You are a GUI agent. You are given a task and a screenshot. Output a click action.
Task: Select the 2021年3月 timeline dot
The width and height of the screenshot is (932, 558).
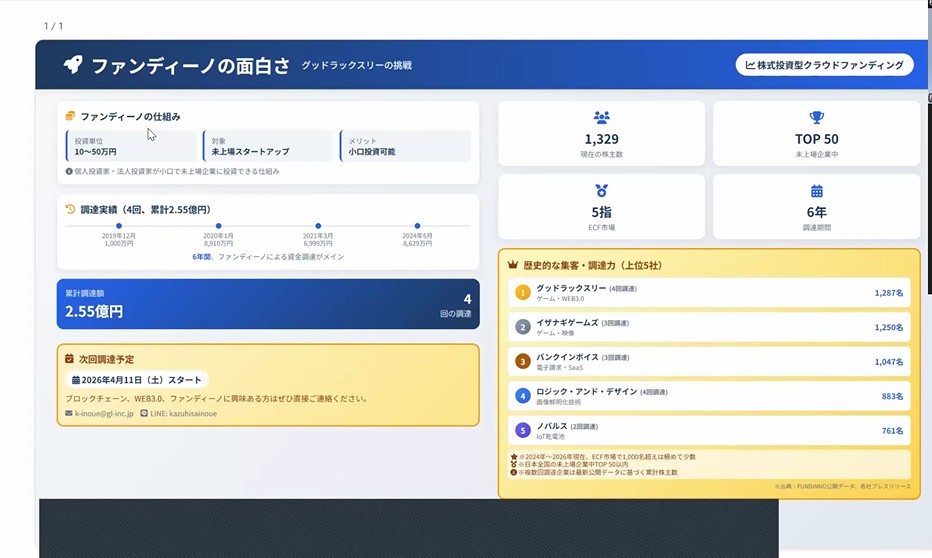[318, 226]
